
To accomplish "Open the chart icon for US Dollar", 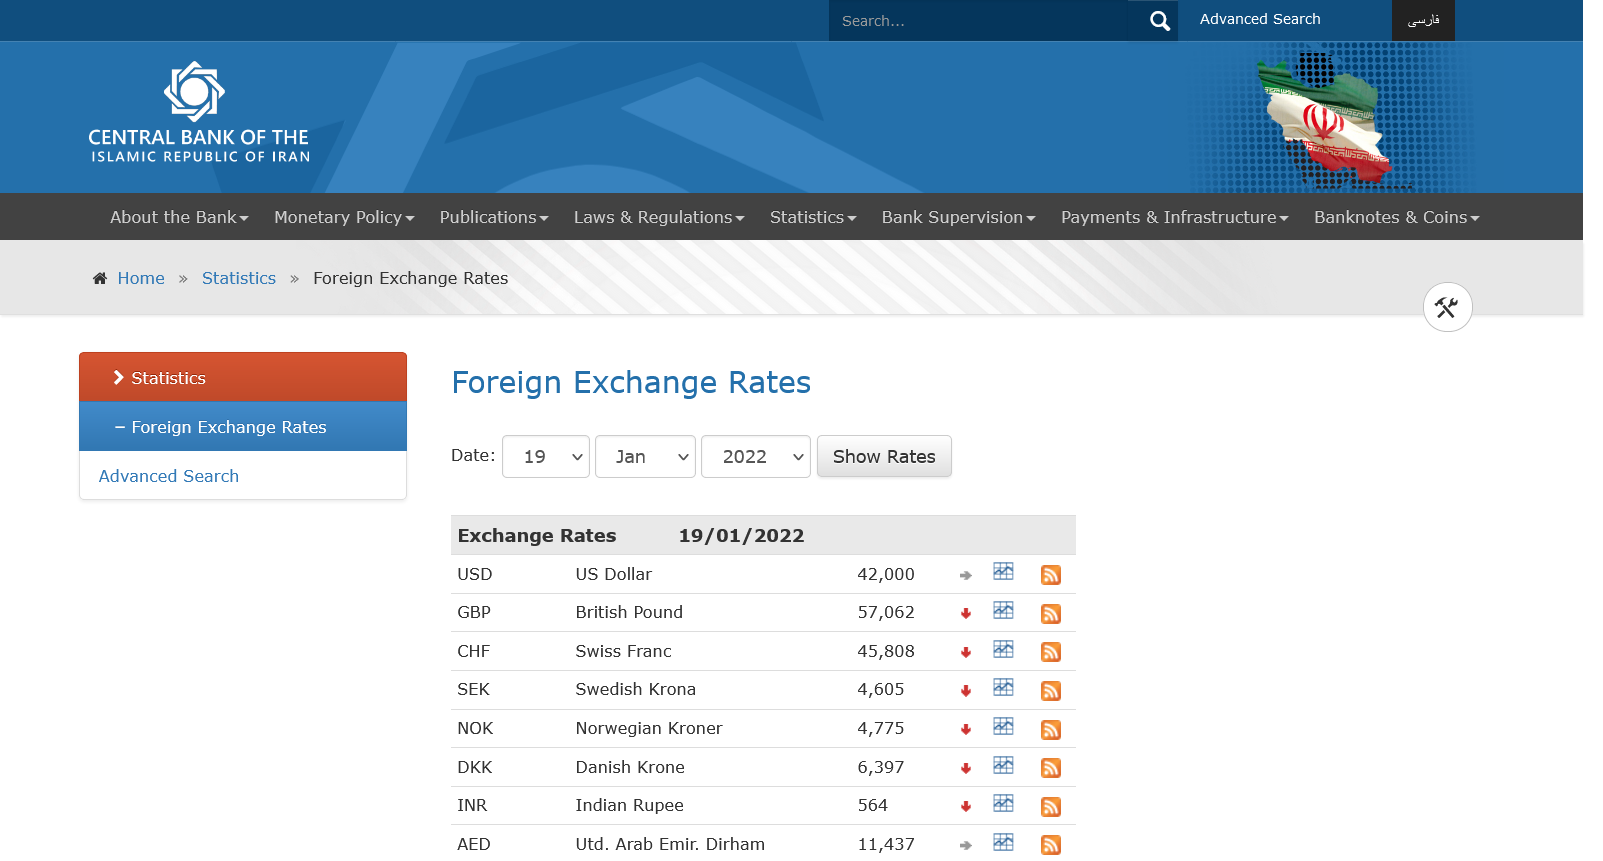I will (x=1003, y=572).
